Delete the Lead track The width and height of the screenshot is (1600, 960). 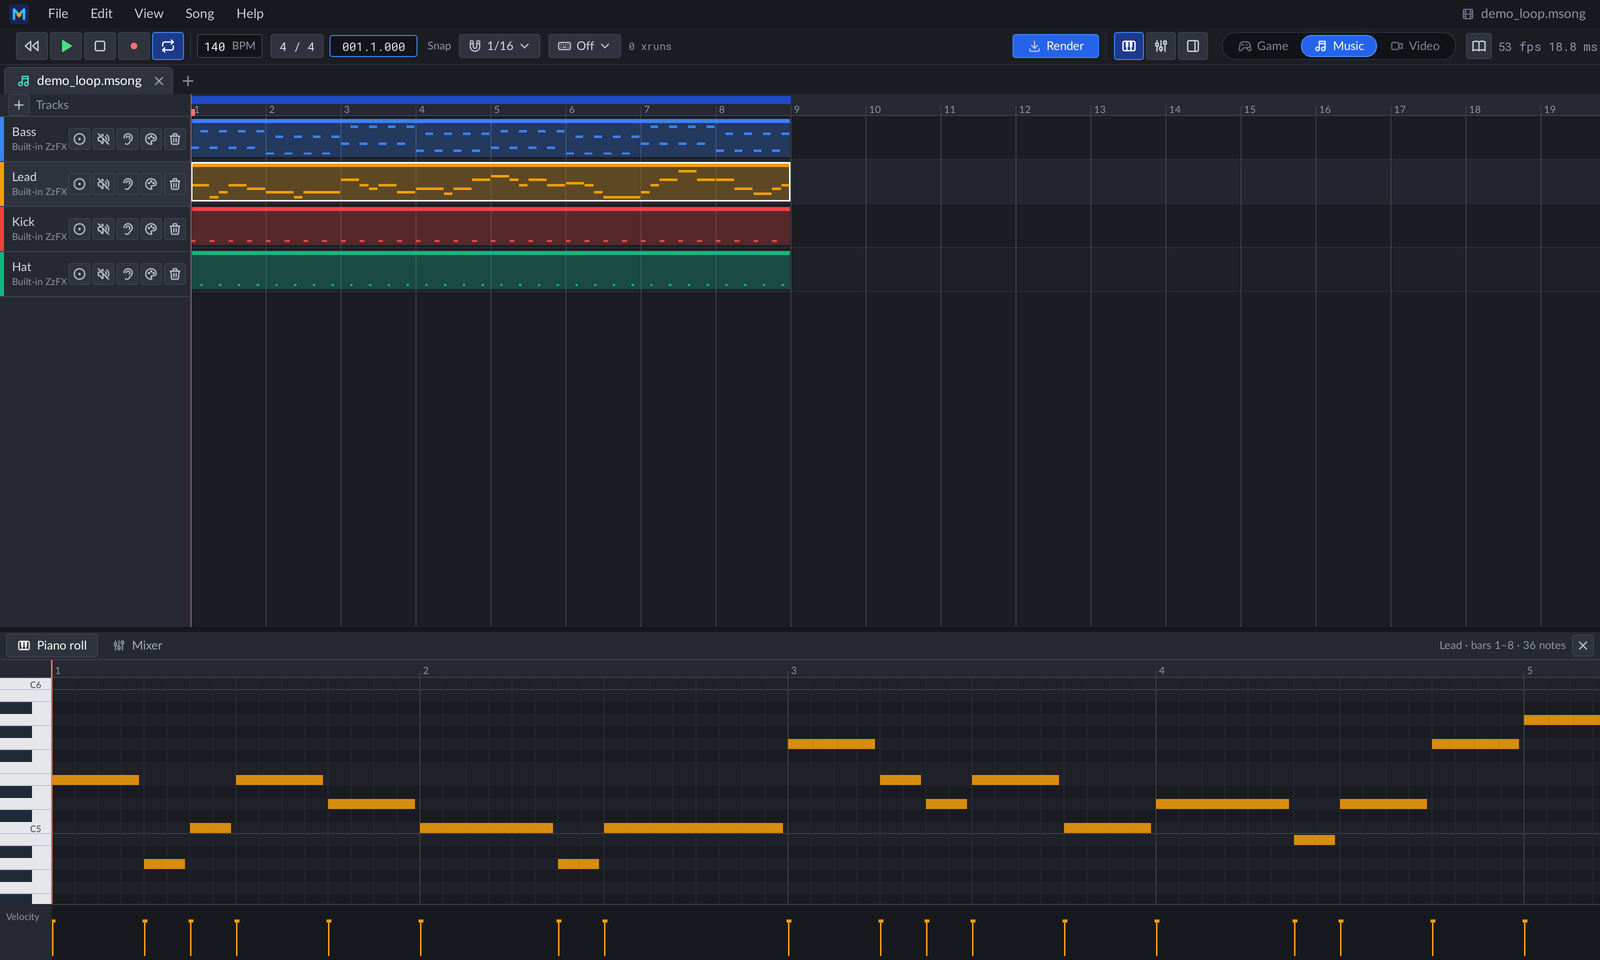(175, 184)
